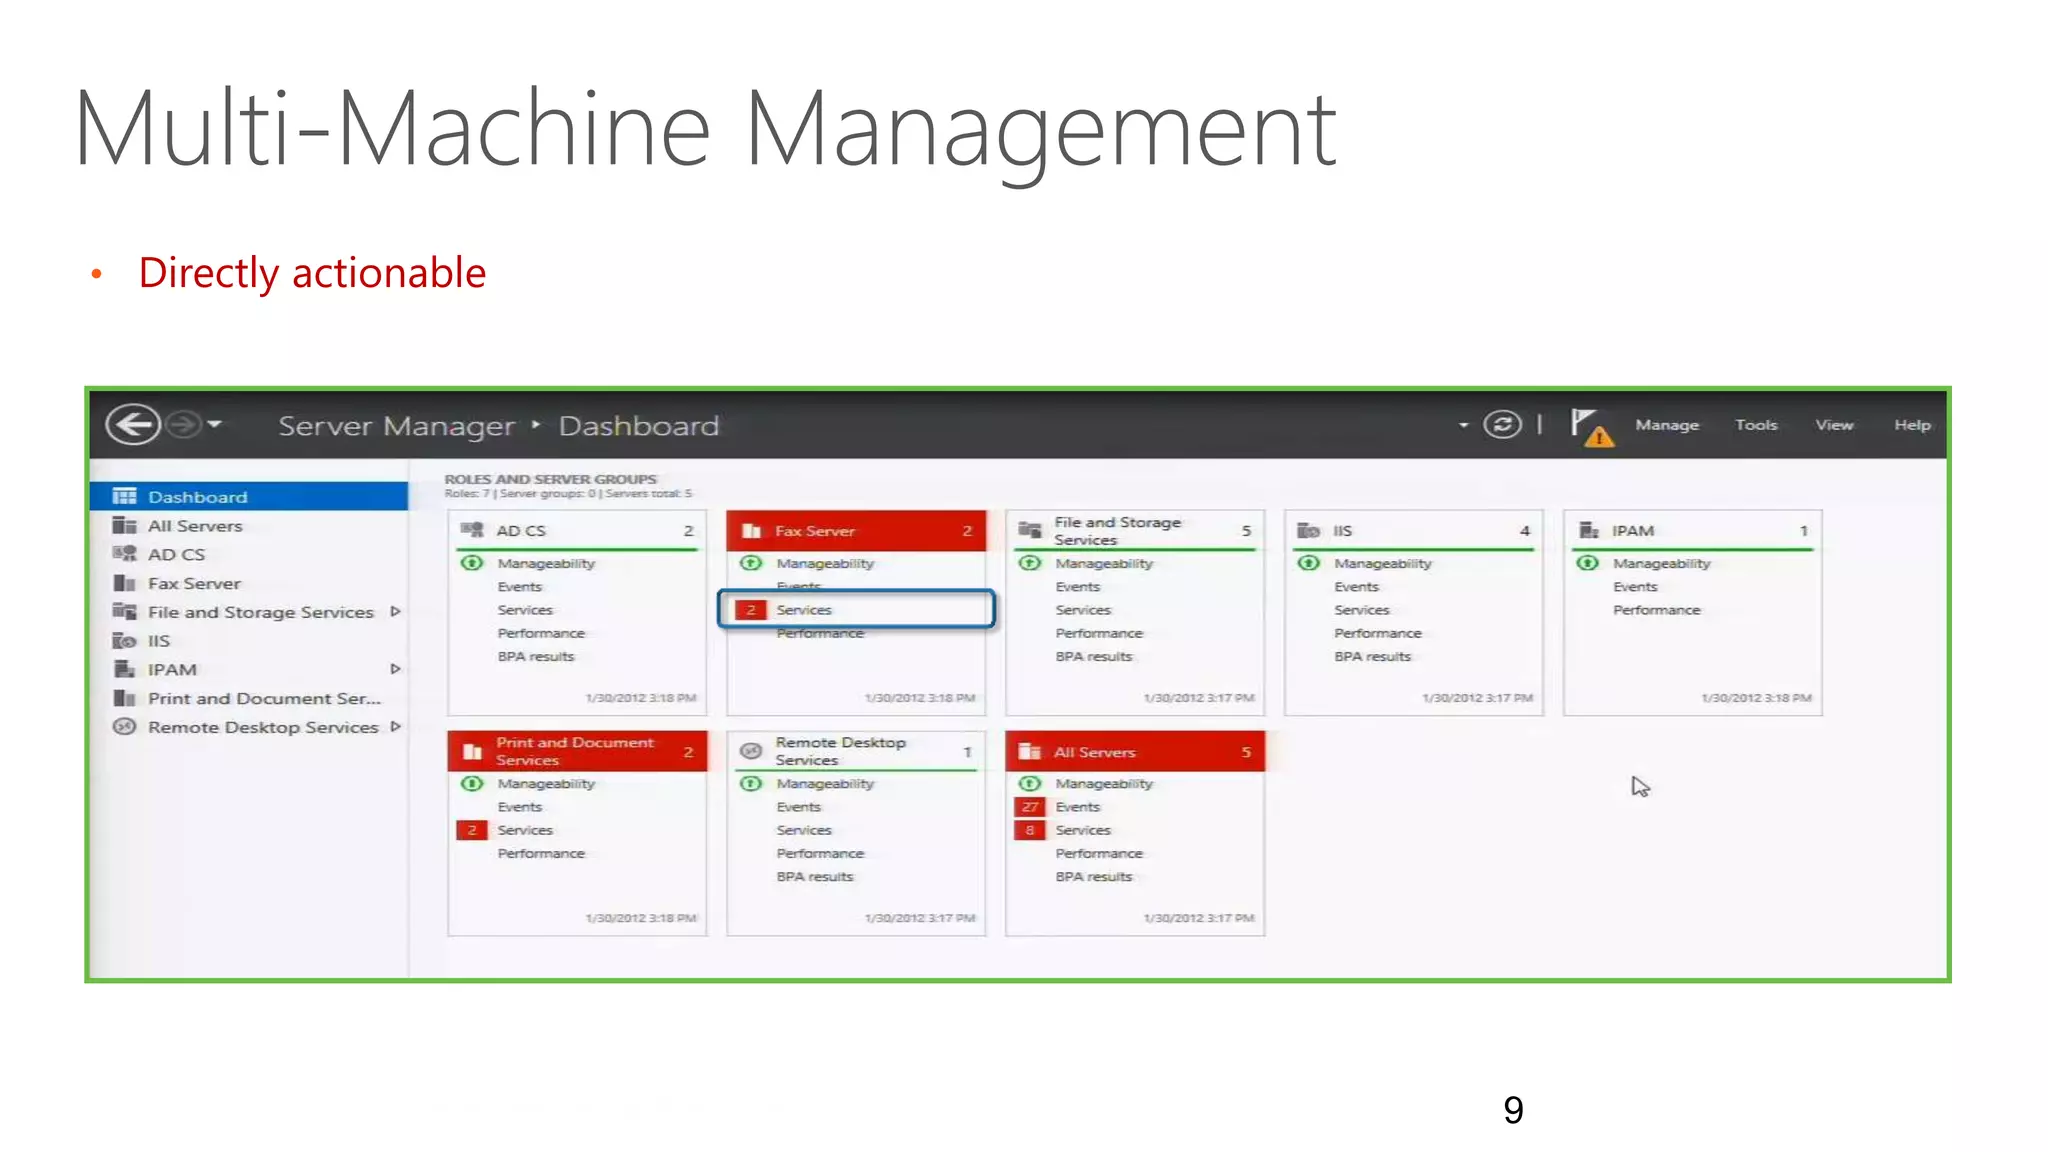2048x1152 pixels.
Task: Click red 2 Services badge in Fax Server tile
Action: [751, 610]
